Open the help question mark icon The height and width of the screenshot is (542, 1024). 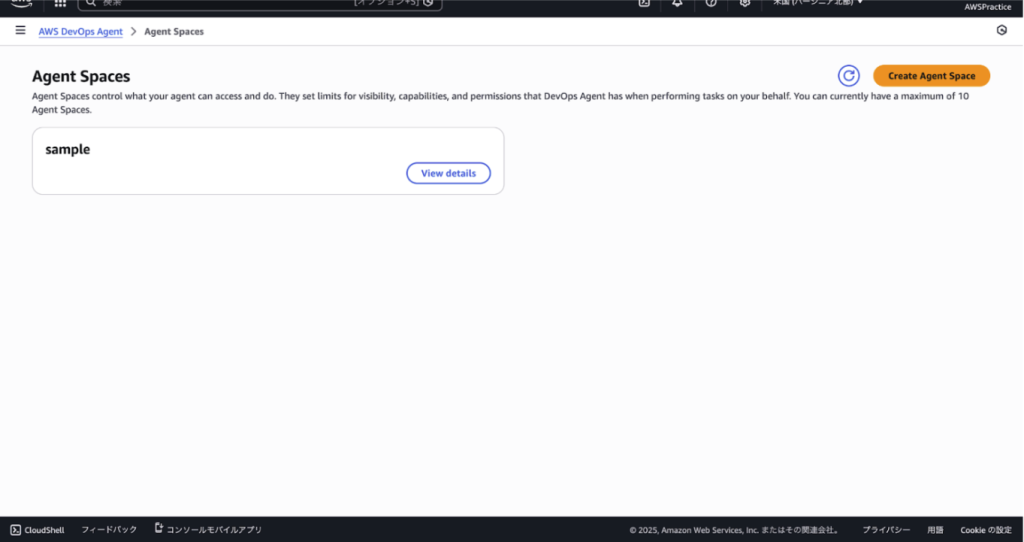point(711,3)
